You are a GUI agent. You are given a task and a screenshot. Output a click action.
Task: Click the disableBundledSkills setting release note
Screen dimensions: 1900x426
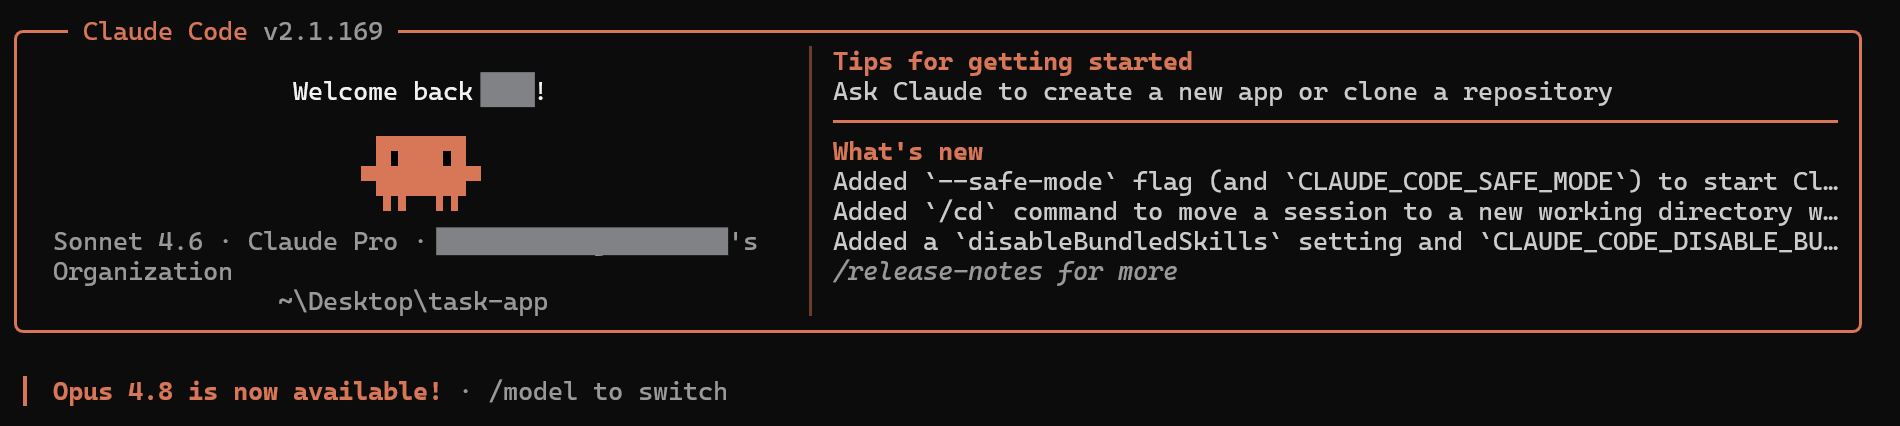tap(1336, 242)
